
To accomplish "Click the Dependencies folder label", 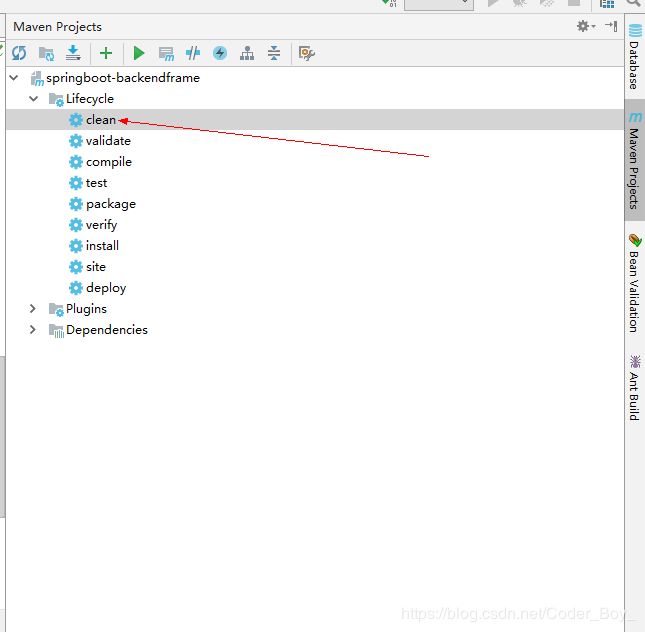I will 107,330.
